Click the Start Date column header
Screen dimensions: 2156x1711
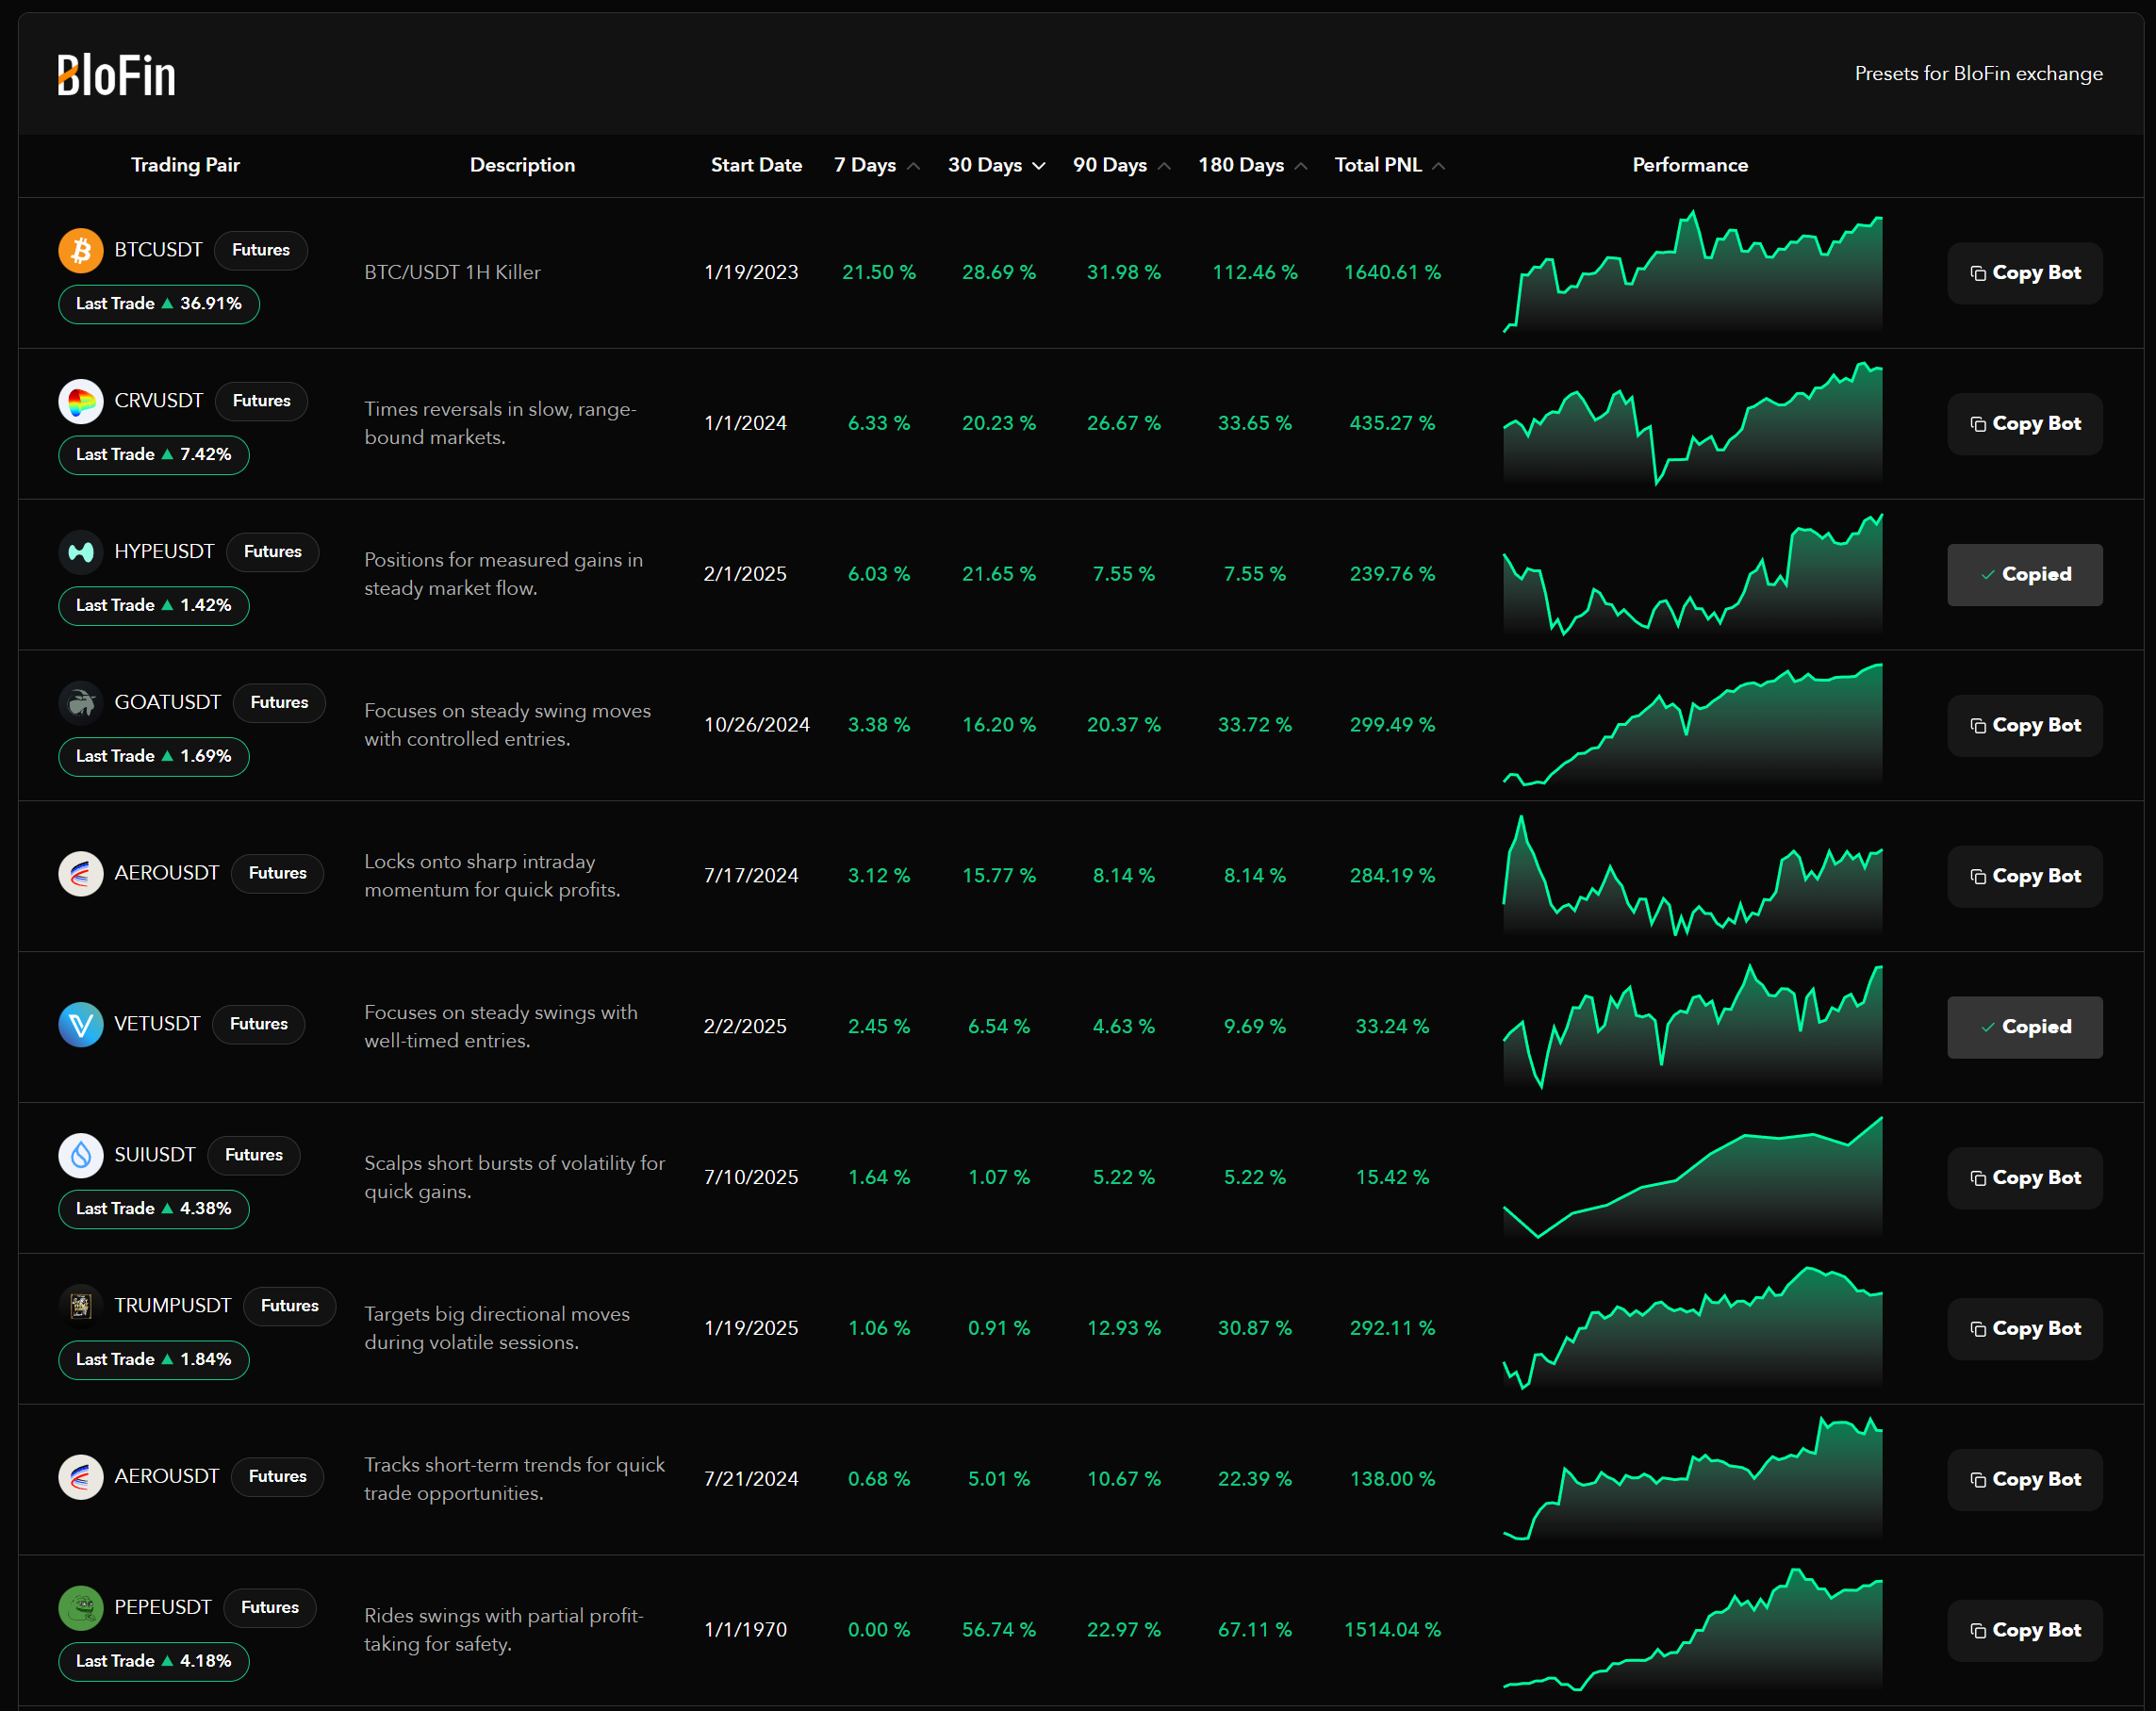tap(756, 166)
